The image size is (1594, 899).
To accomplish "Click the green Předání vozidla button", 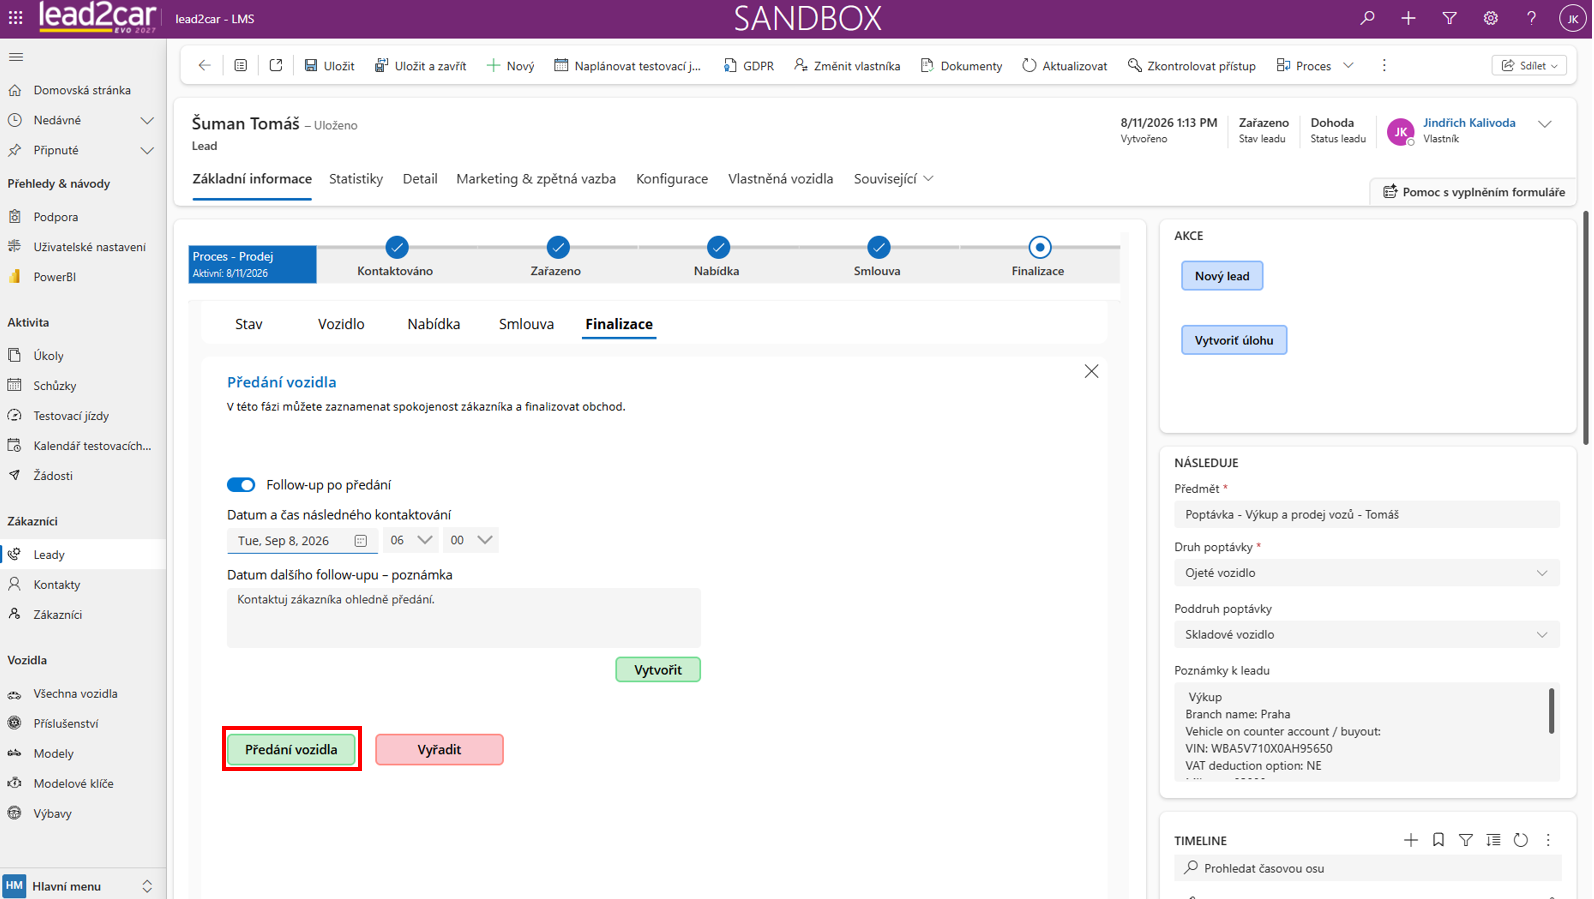I will 291,749.
